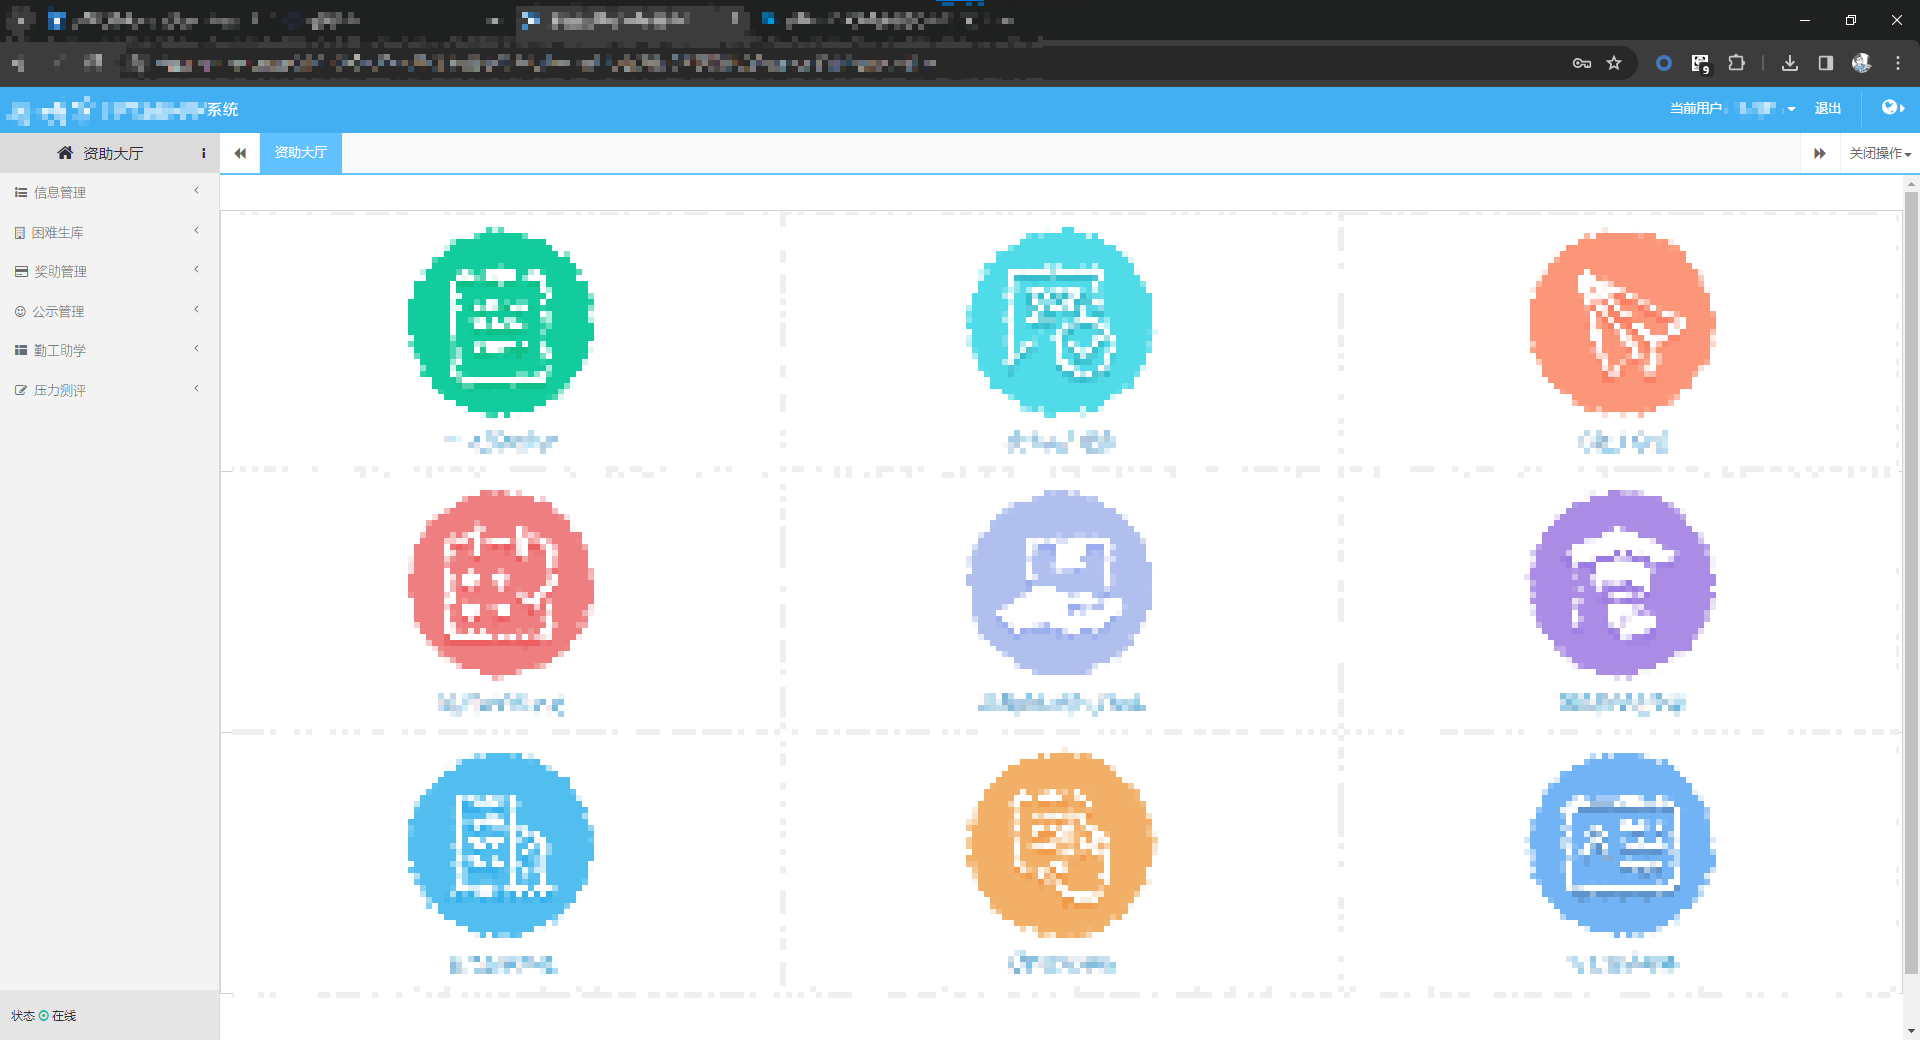This screenshot has width=1920, height=1040.
Task: Open the orange paper plane icon
Action: (1622, 320)
